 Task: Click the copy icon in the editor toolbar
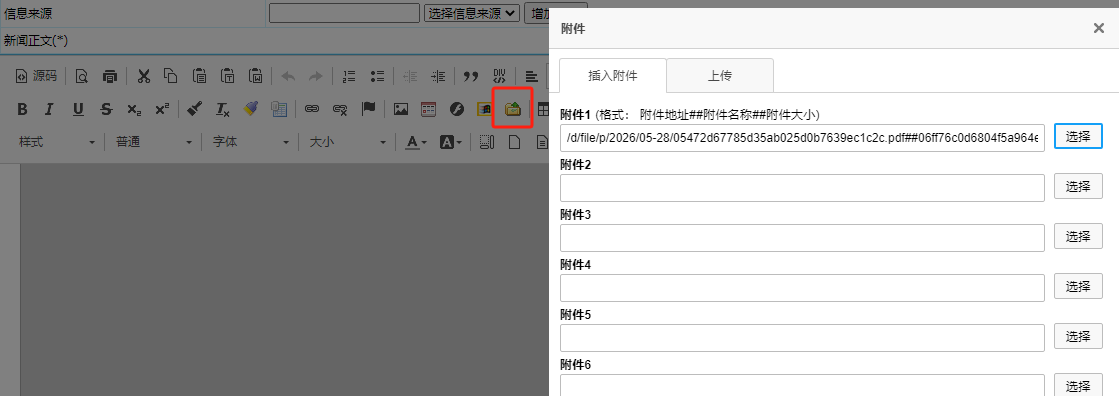(x=171, y=76)
